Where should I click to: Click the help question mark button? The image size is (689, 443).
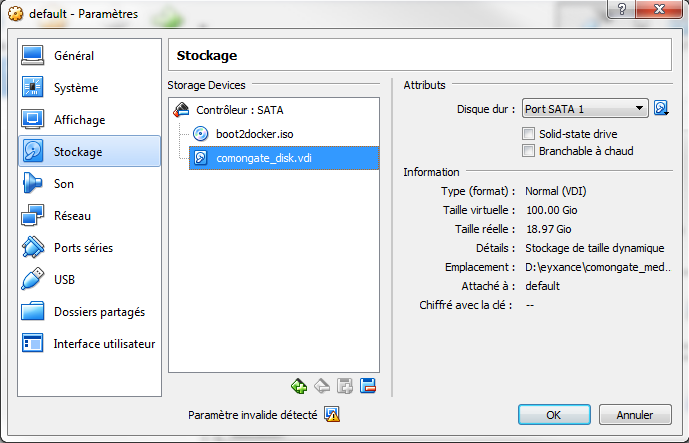[x=621, y=9]
